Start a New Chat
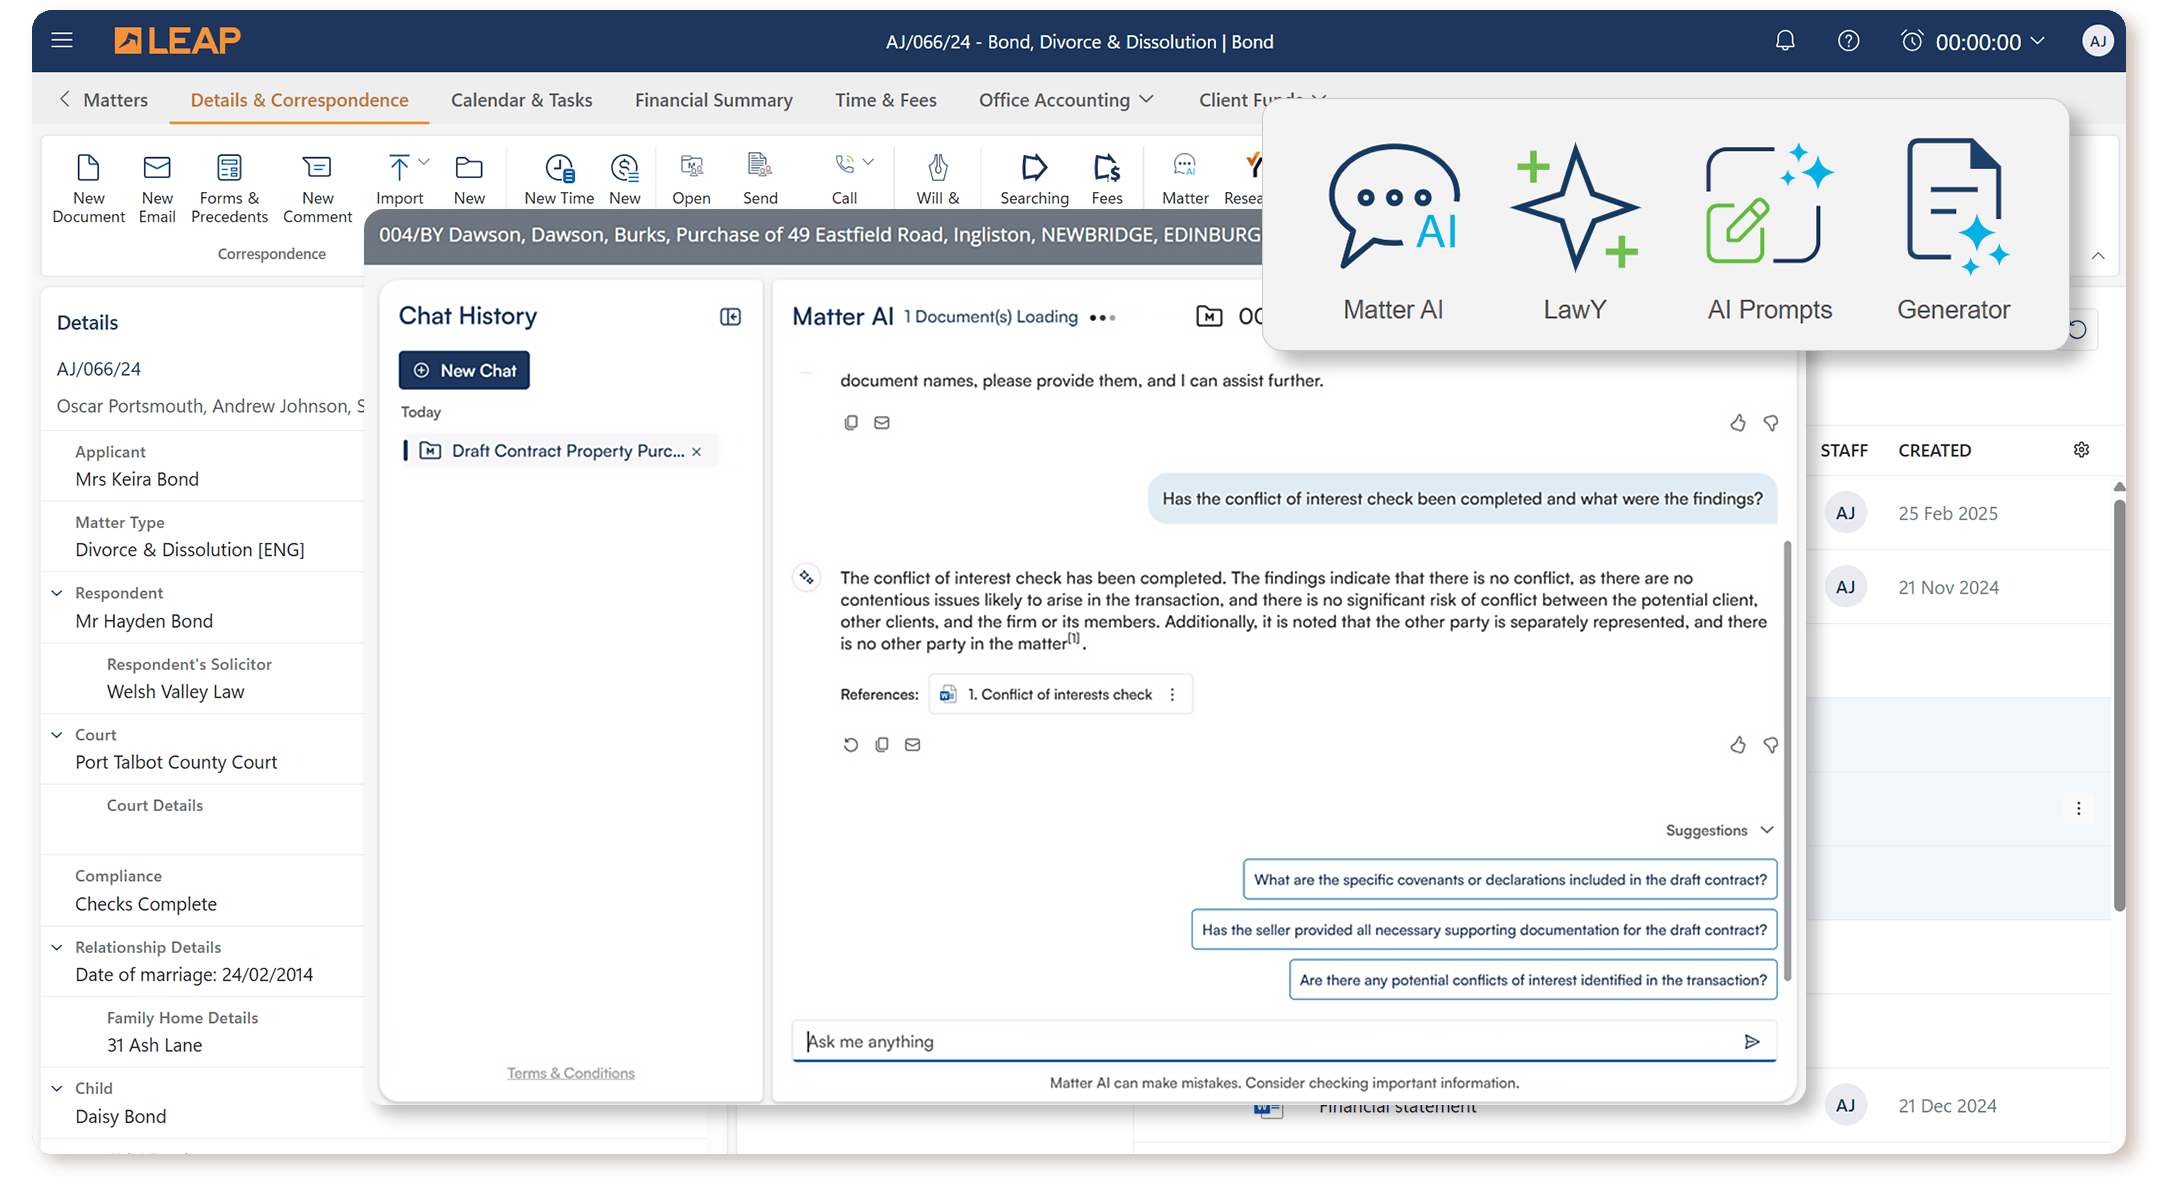This screenshot has width=2167, height=1200. (464, 370)
